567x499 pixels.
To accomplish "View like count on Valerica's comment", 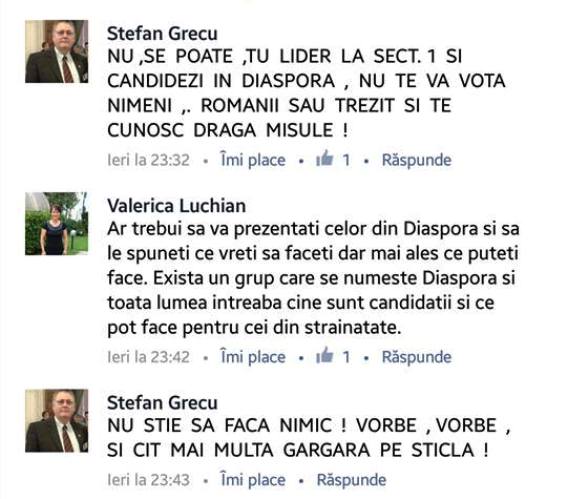I will pyautogui.click(x=346, y=357).
